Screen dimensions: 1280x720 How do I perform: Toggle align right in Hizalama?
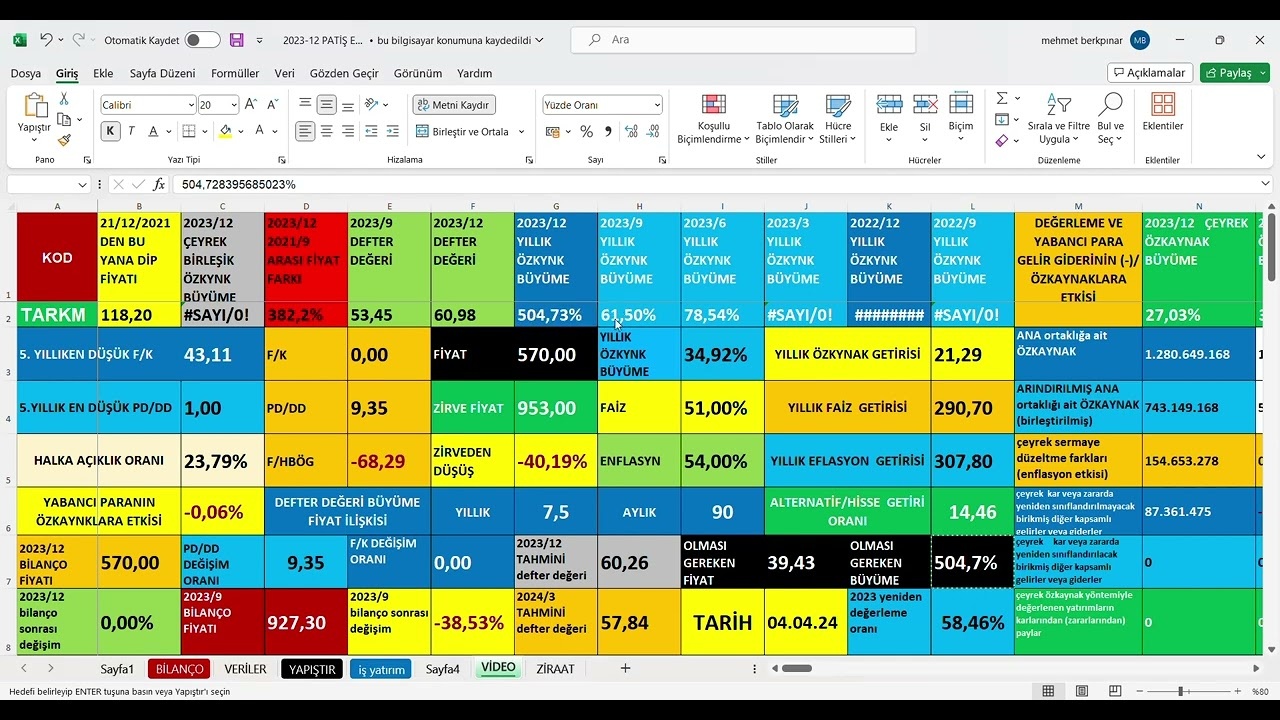[x=348, y=131]
